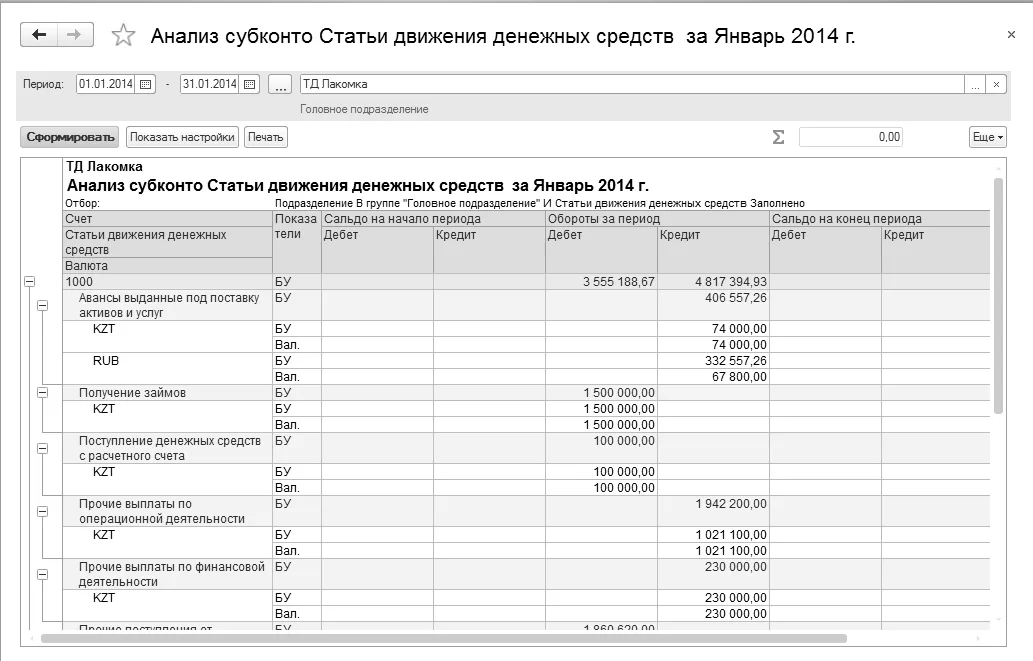Click the Печать button
This screenshot has width=1033, height=661.
click(x=265, y=137)
